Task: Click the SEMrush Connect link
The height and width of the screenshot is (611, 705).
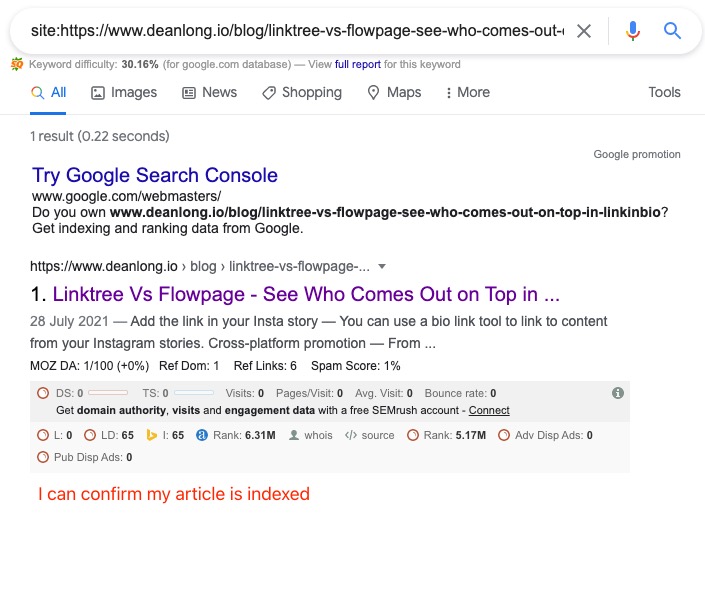Action: (489, 410)
